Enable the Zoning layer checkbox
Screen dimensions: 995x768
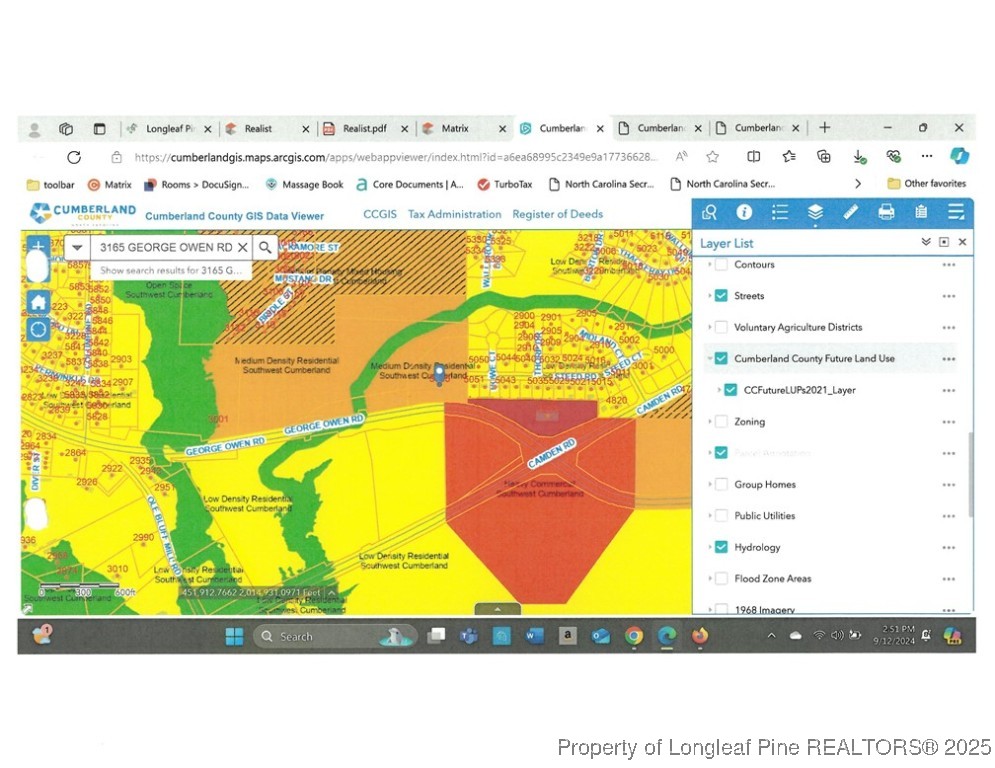721,422
